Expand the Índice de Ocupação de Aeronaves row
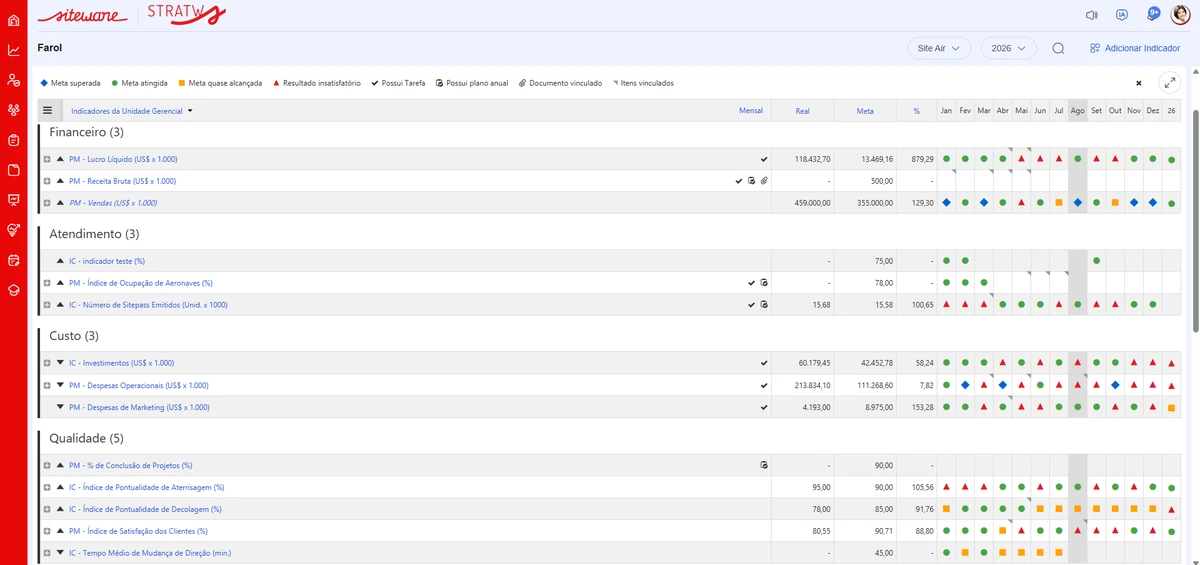The image size is (1200, 565). click(x=47, y=283)
